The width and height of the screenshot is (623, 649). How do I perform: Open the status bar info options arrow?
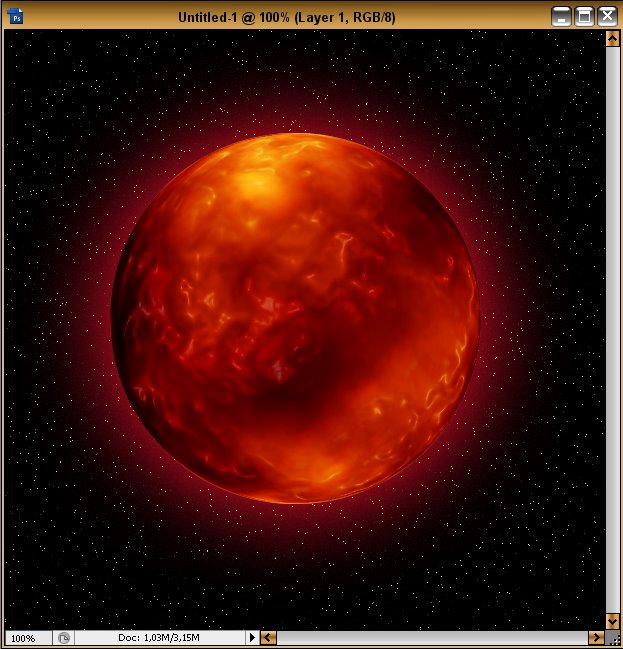pos(252,637)
